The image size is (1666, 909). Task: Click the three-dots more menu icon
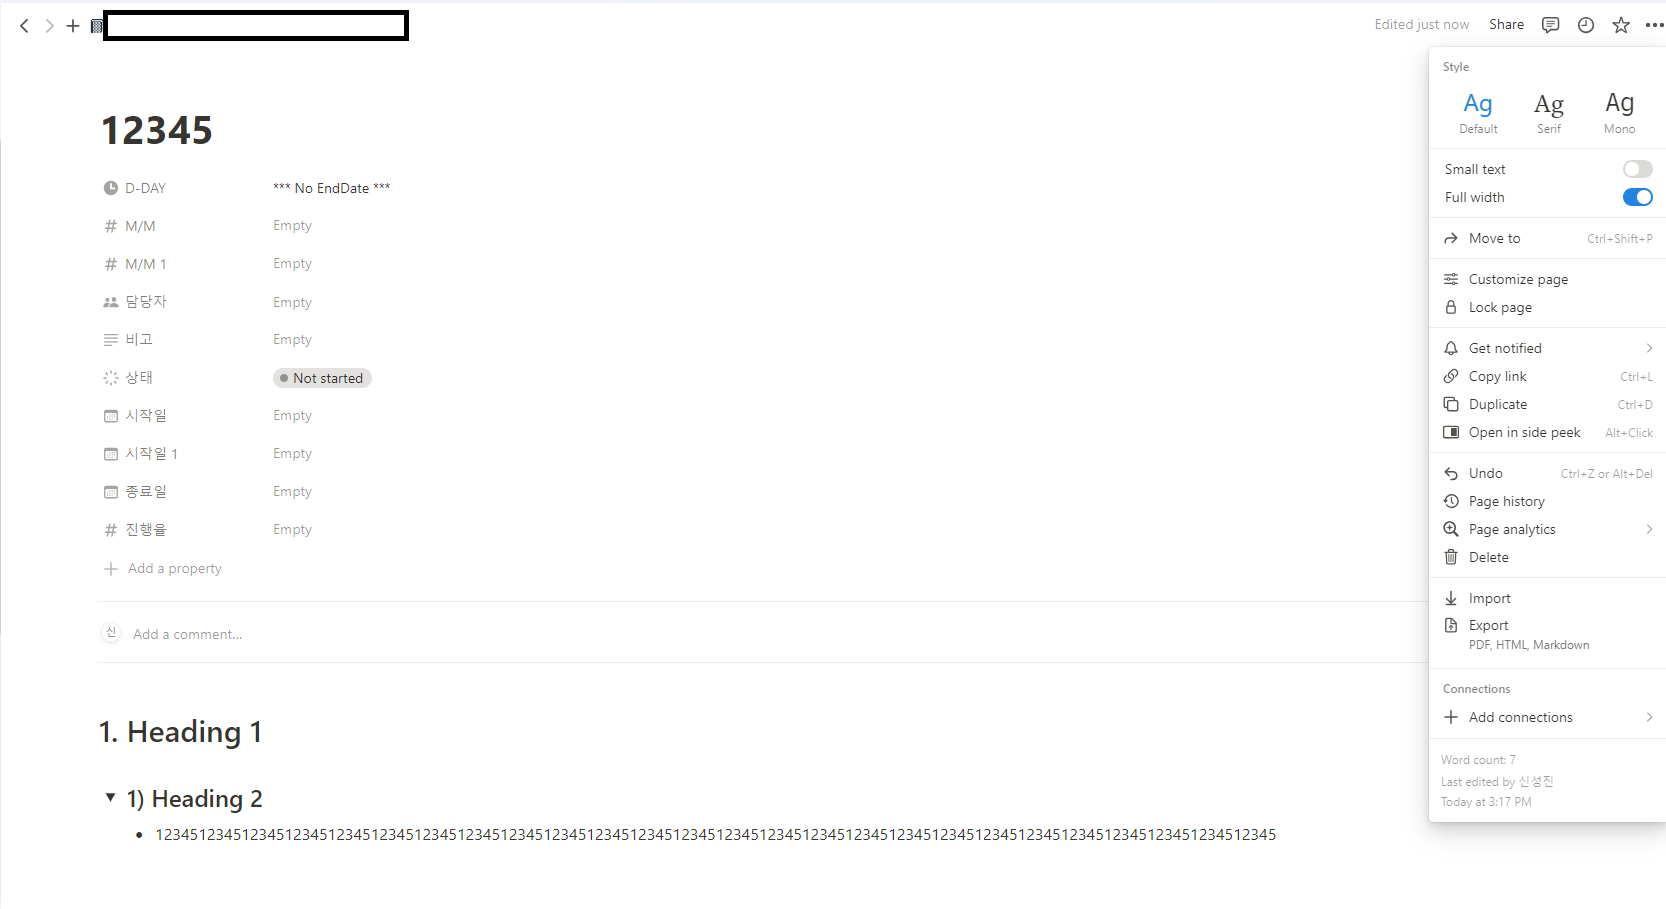pyautogui.click(x=1654, y=25)
